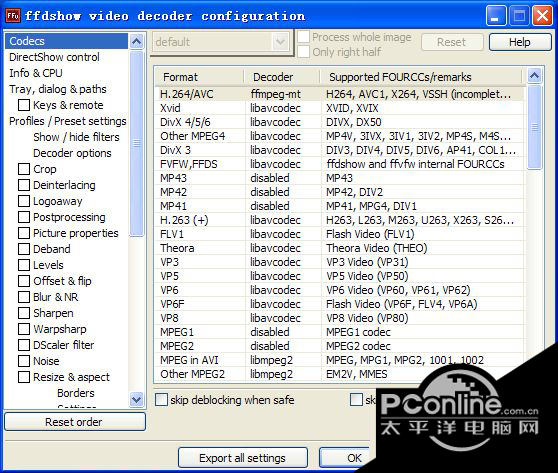The width and height of the screenshot is (558, 473).
Task: Click disabled decoder cell for MPEG1
Action: (270, 332)
